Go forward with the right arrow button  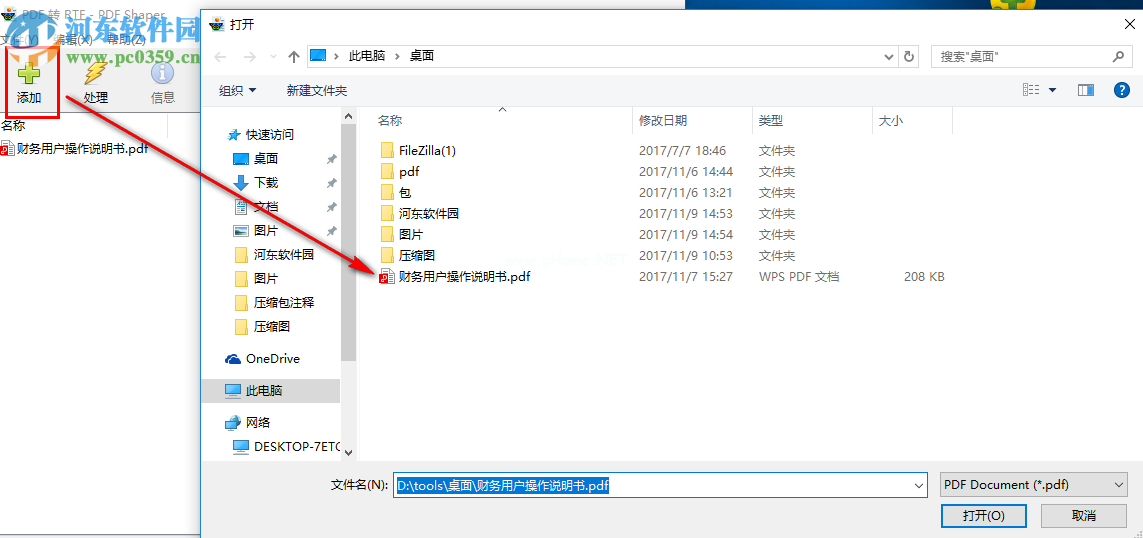point(249,56)
